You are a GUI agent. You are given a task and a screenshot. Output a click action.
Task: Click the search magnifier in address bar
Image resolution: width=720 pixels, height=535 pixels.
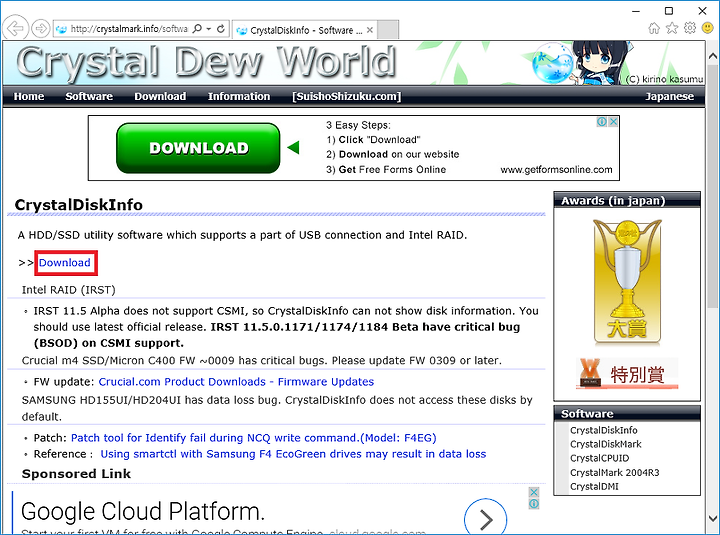(197, 29)
